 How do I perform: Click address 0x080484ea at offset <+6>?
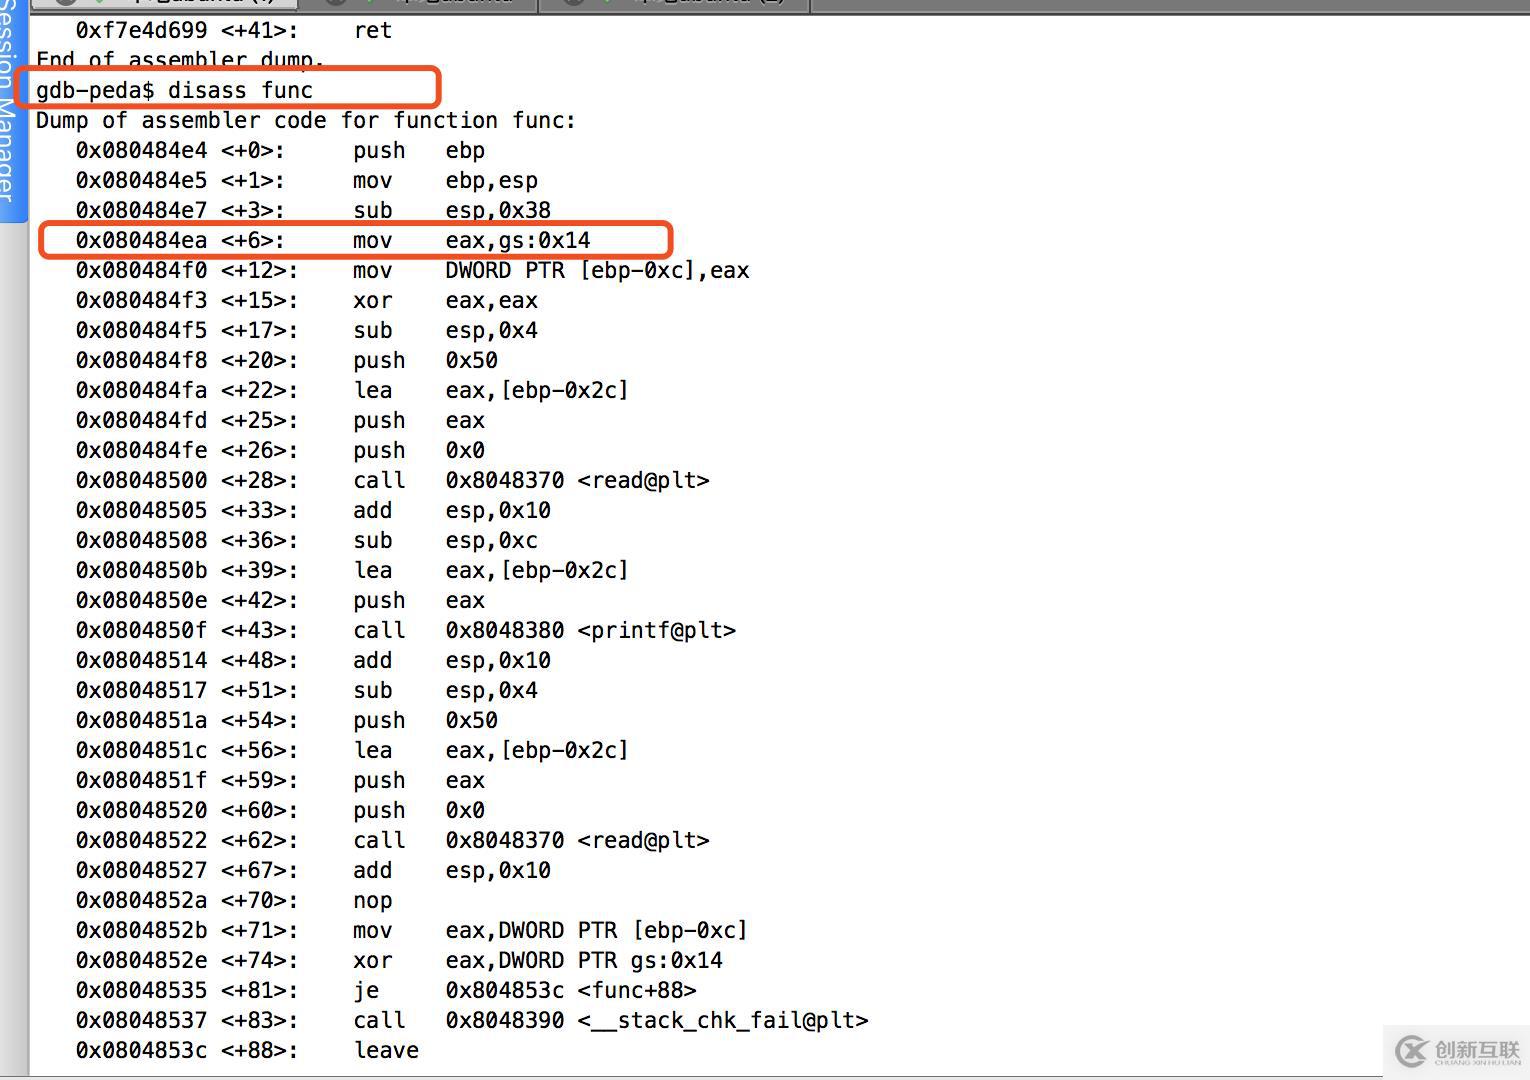(x=141, y=240)
